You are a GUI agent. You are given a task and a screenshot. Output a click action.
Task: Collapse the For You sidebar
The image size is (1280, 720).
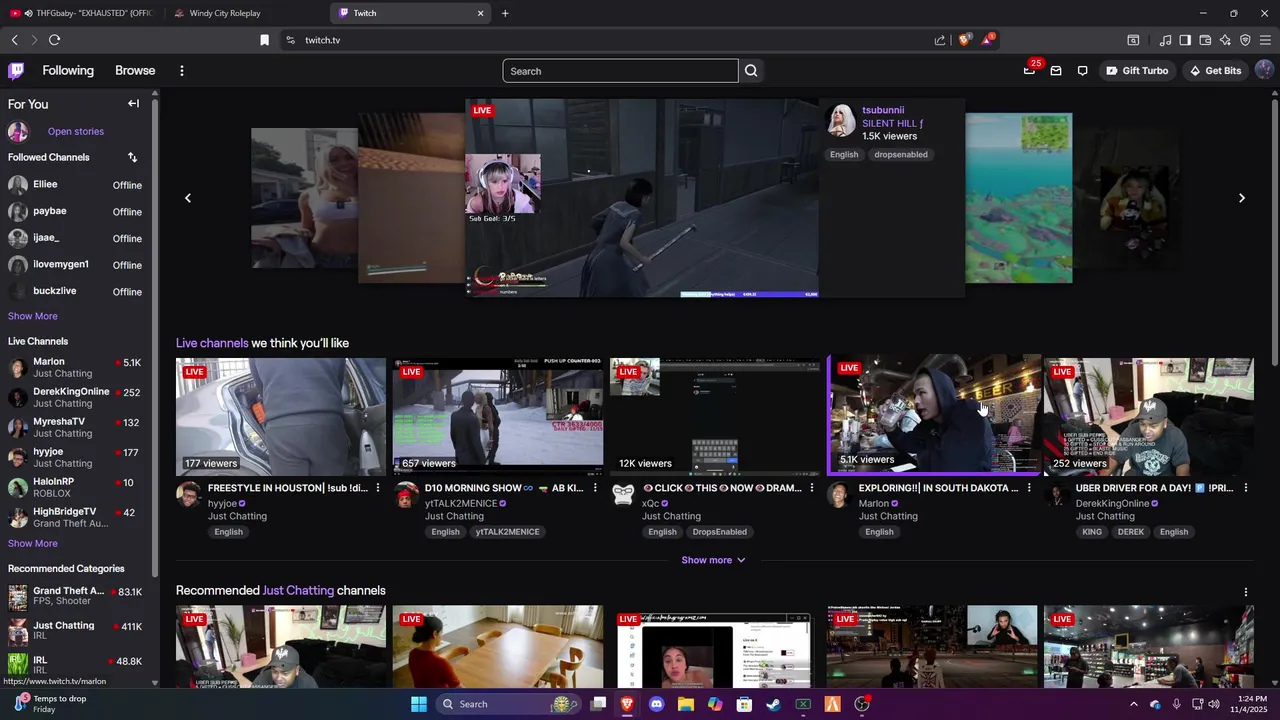133,104
